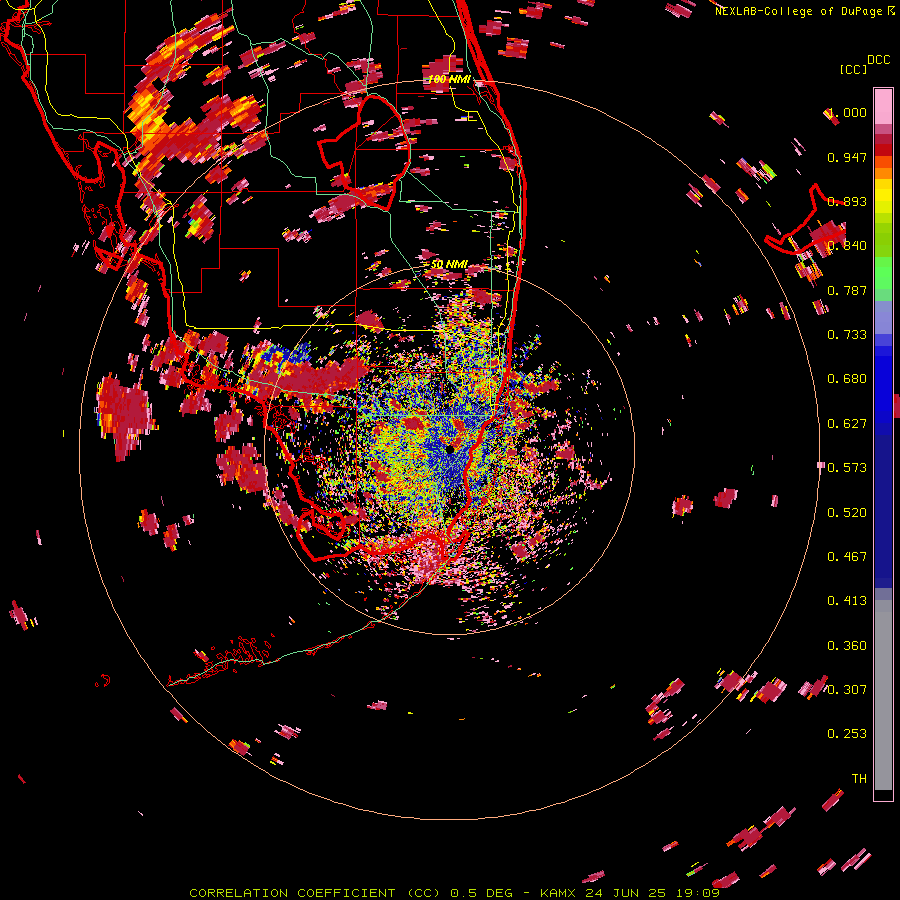
Task: Select the 0.680 legend value
Action: (847, 379)
